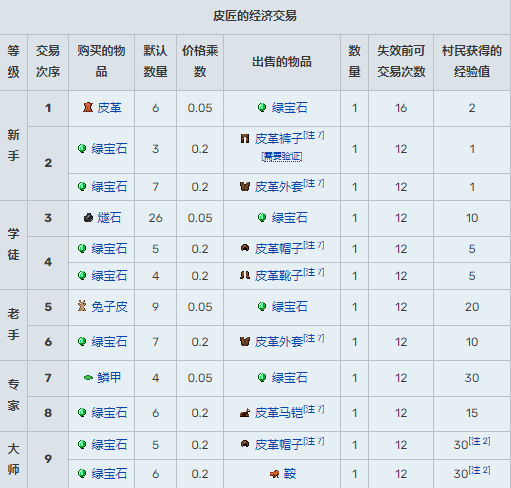Click footnote 注 7 next to 皮革靴子

point(314,272)
